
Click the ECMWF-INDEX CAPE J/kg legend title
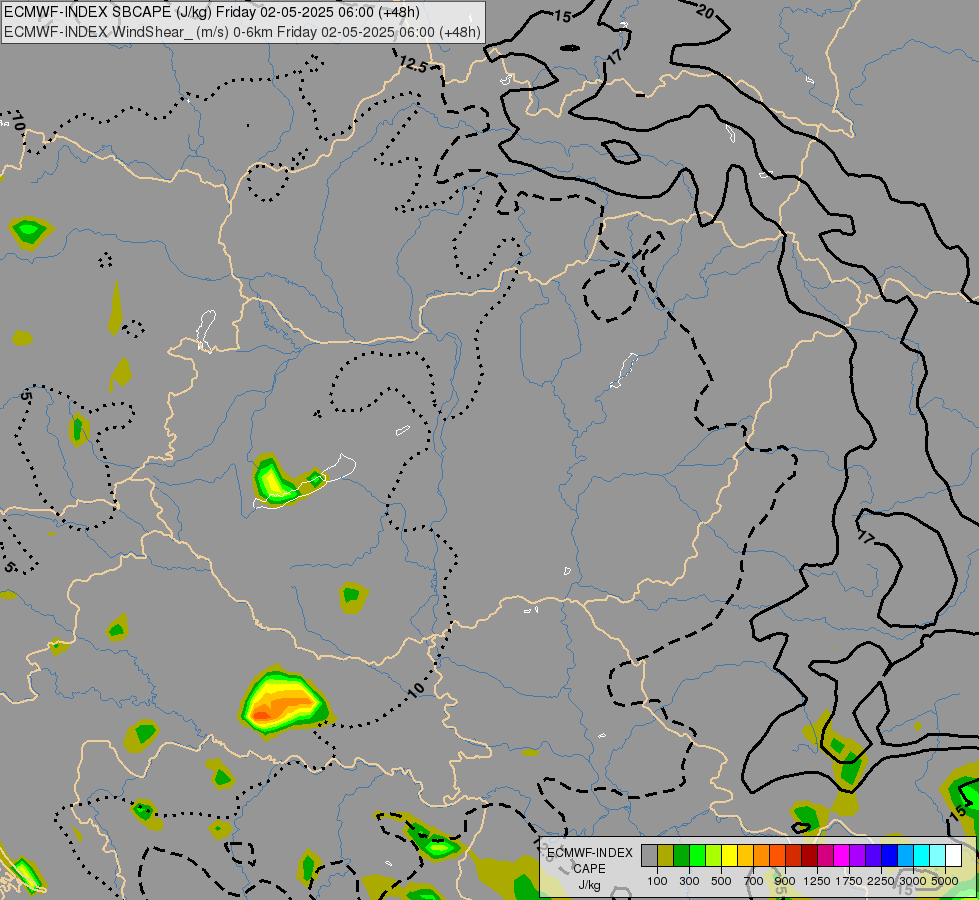589,869
